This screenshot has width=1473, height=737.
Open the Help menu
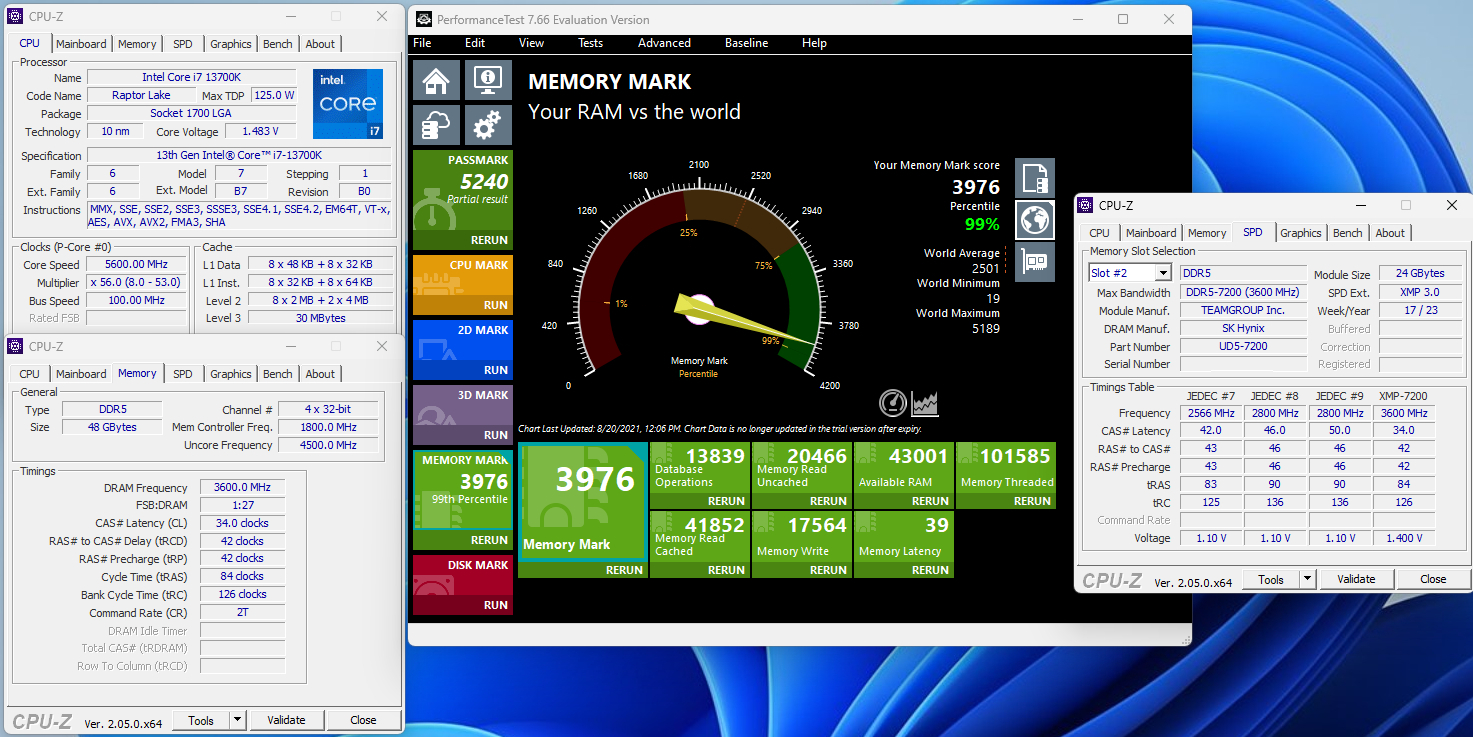coord(815,43)
